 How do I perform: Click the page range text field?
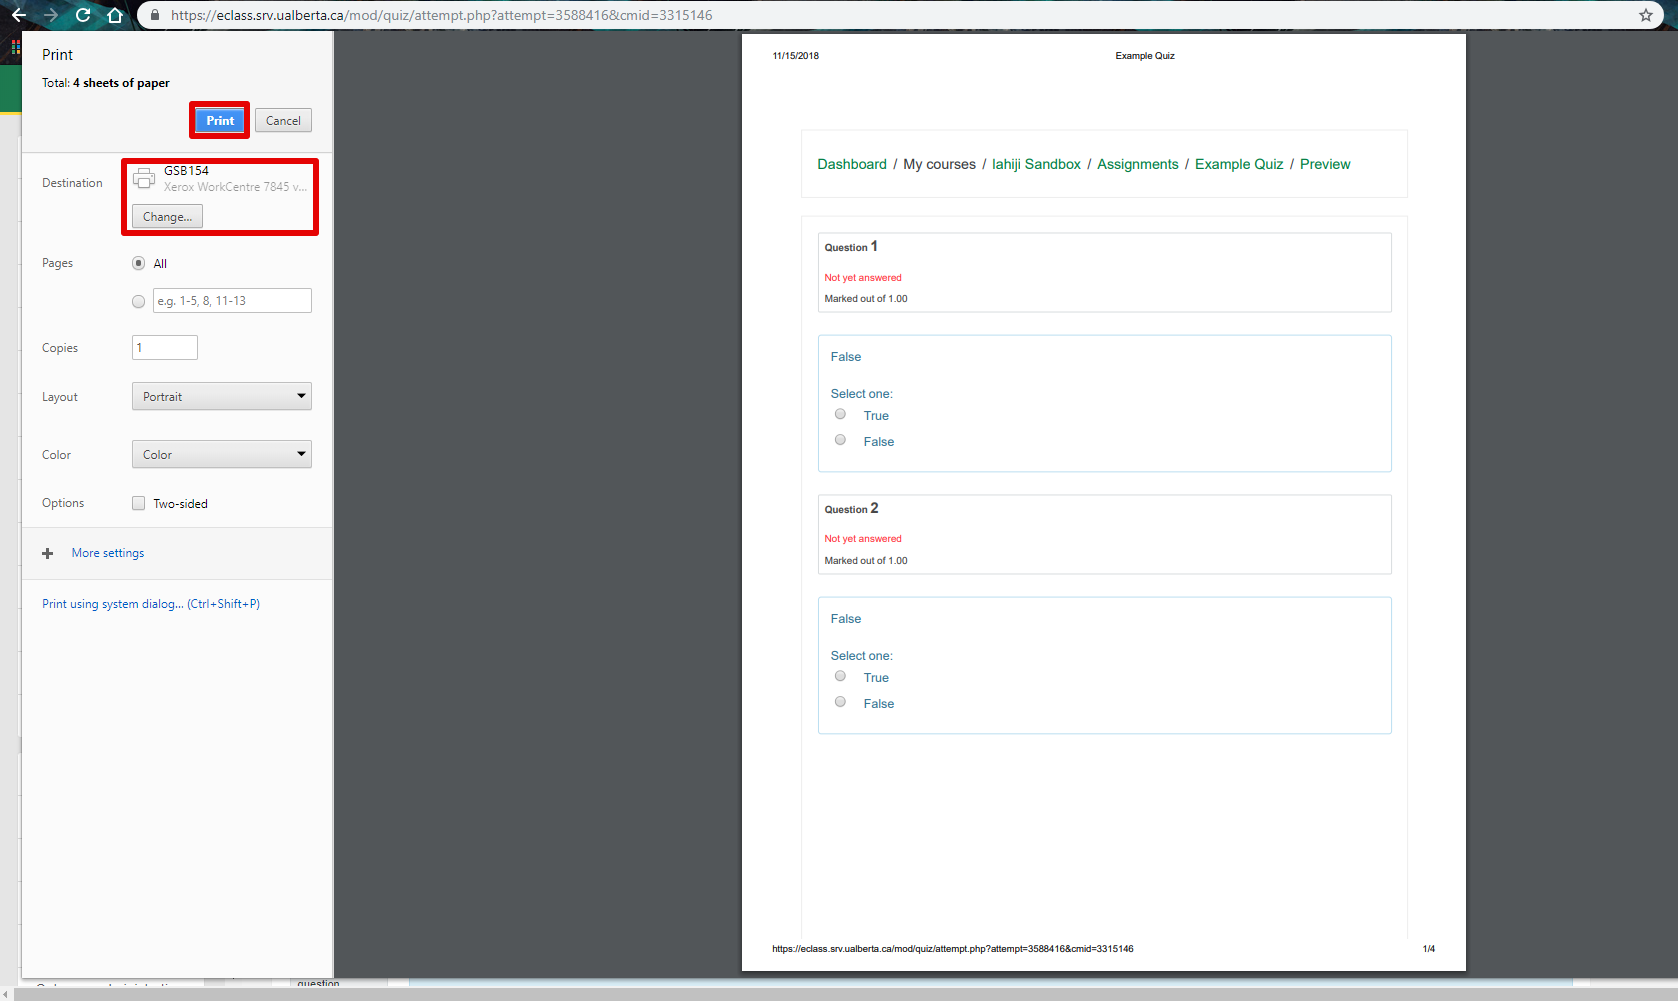(x=232, y=301)
